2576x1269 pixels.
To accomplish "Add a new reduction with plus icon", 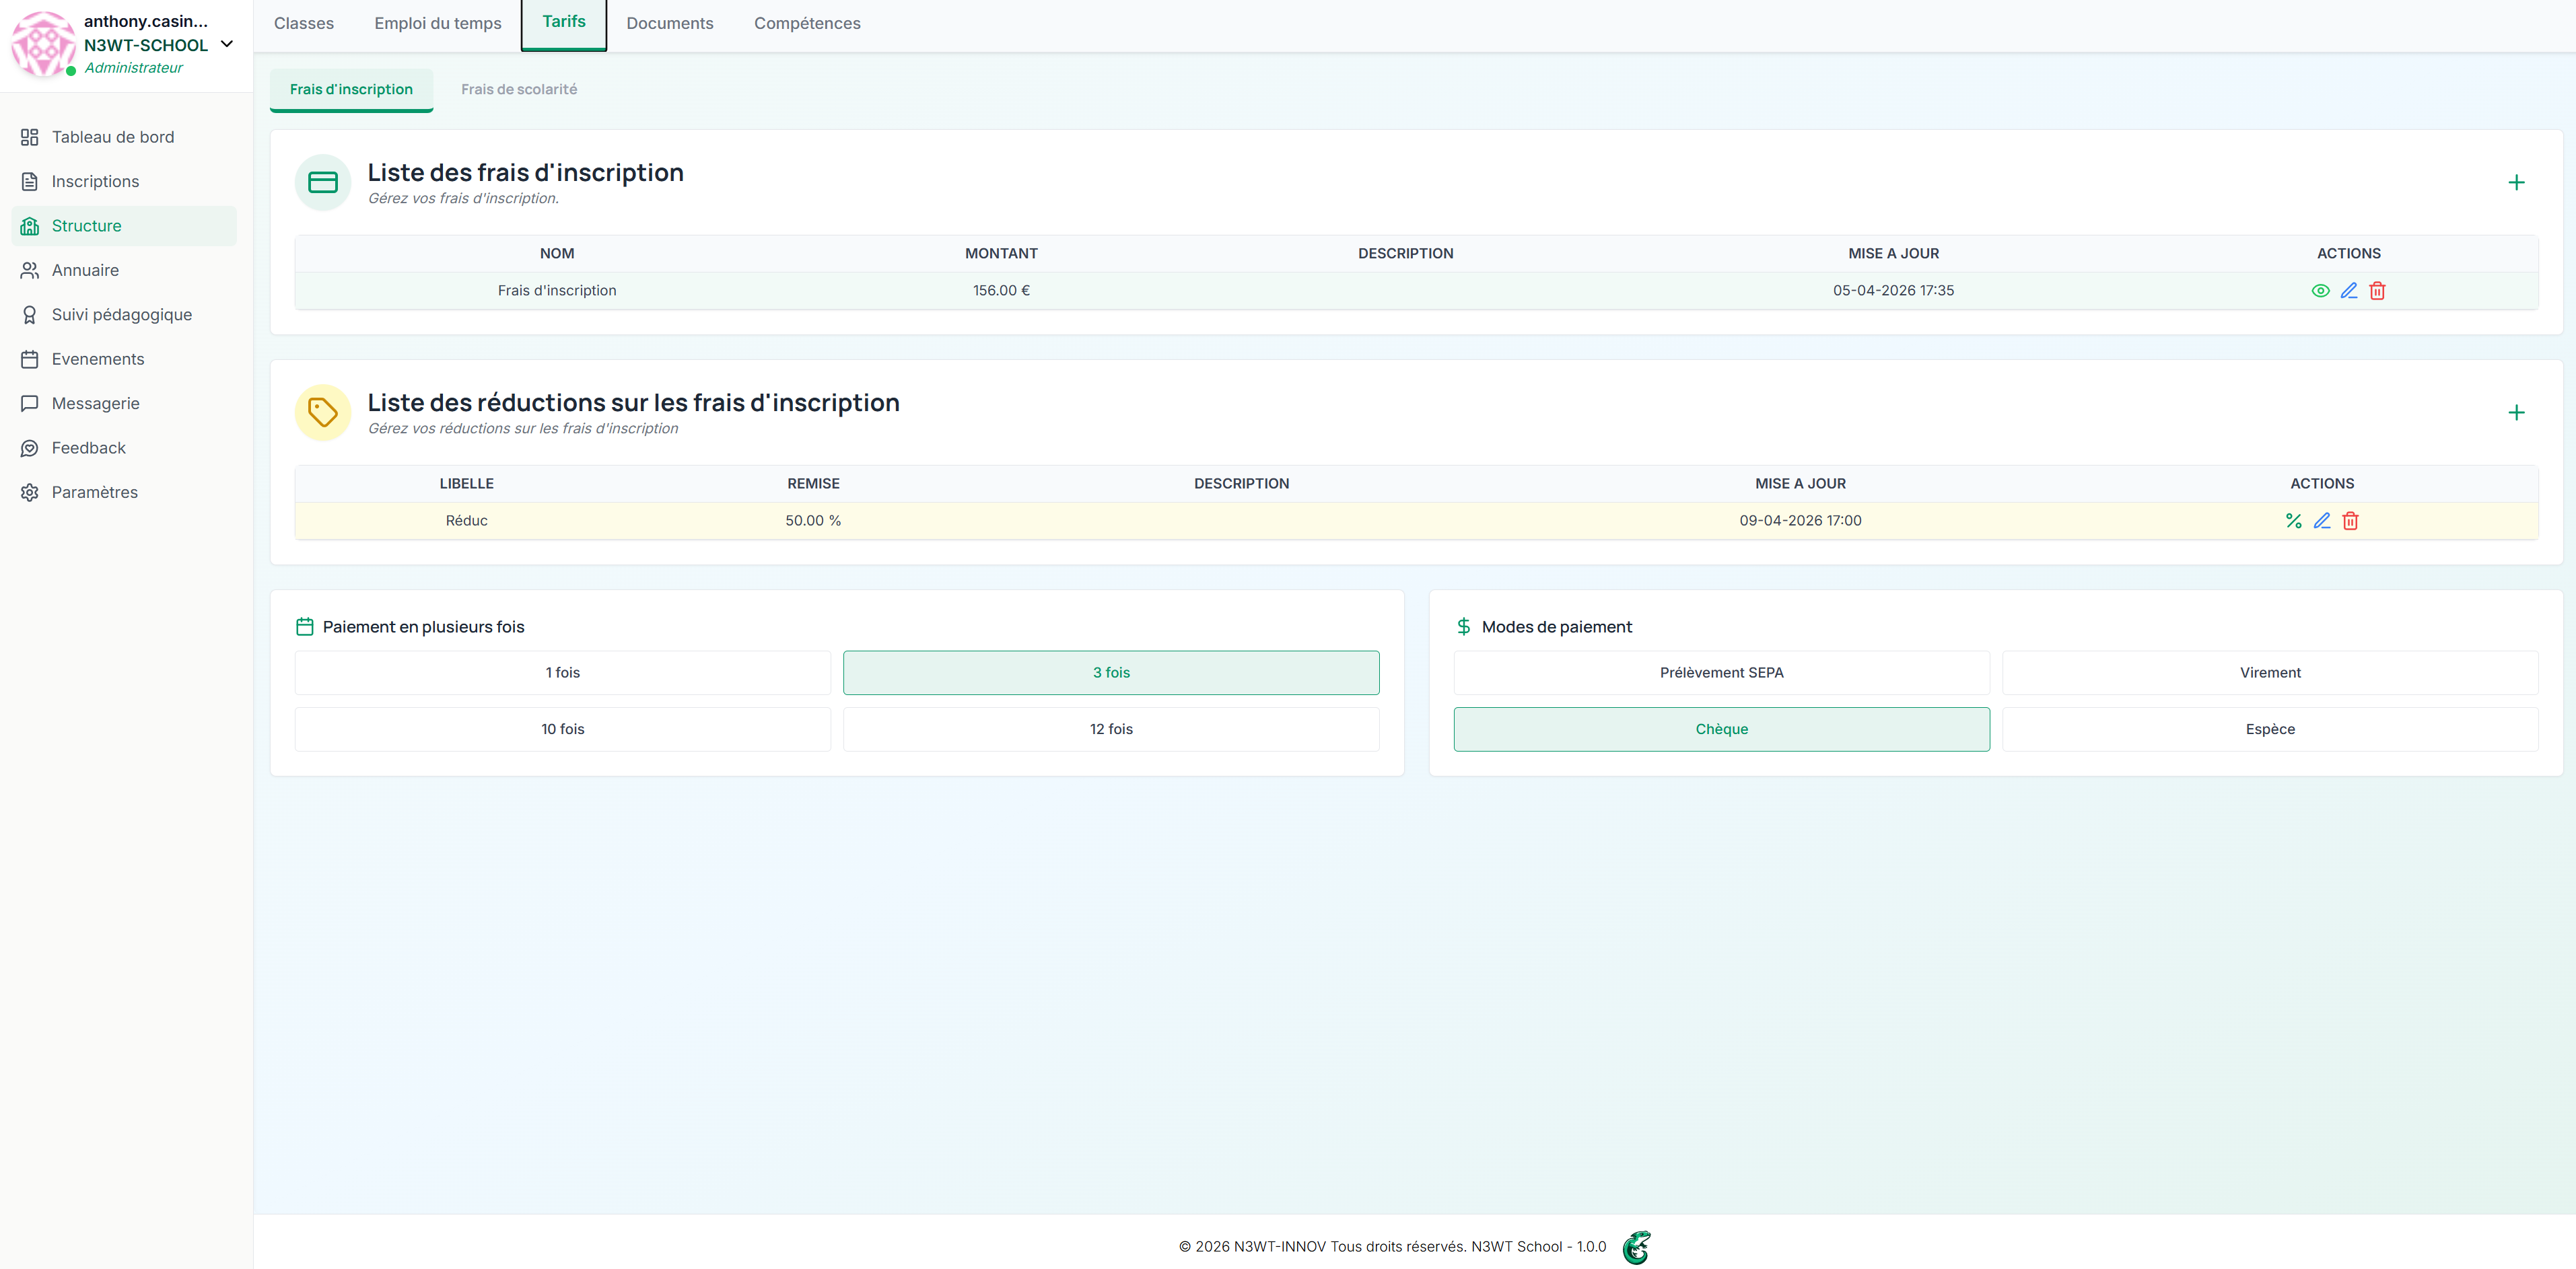I will tap(2516, 412).
